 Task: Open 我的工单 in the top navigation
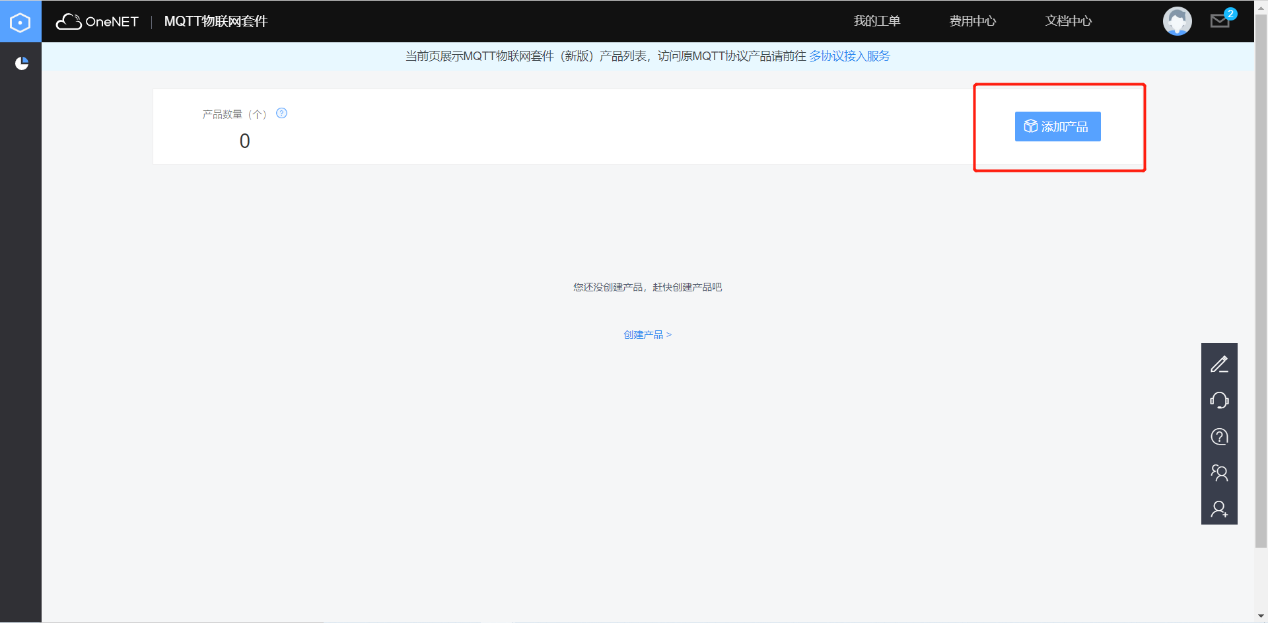876,21
